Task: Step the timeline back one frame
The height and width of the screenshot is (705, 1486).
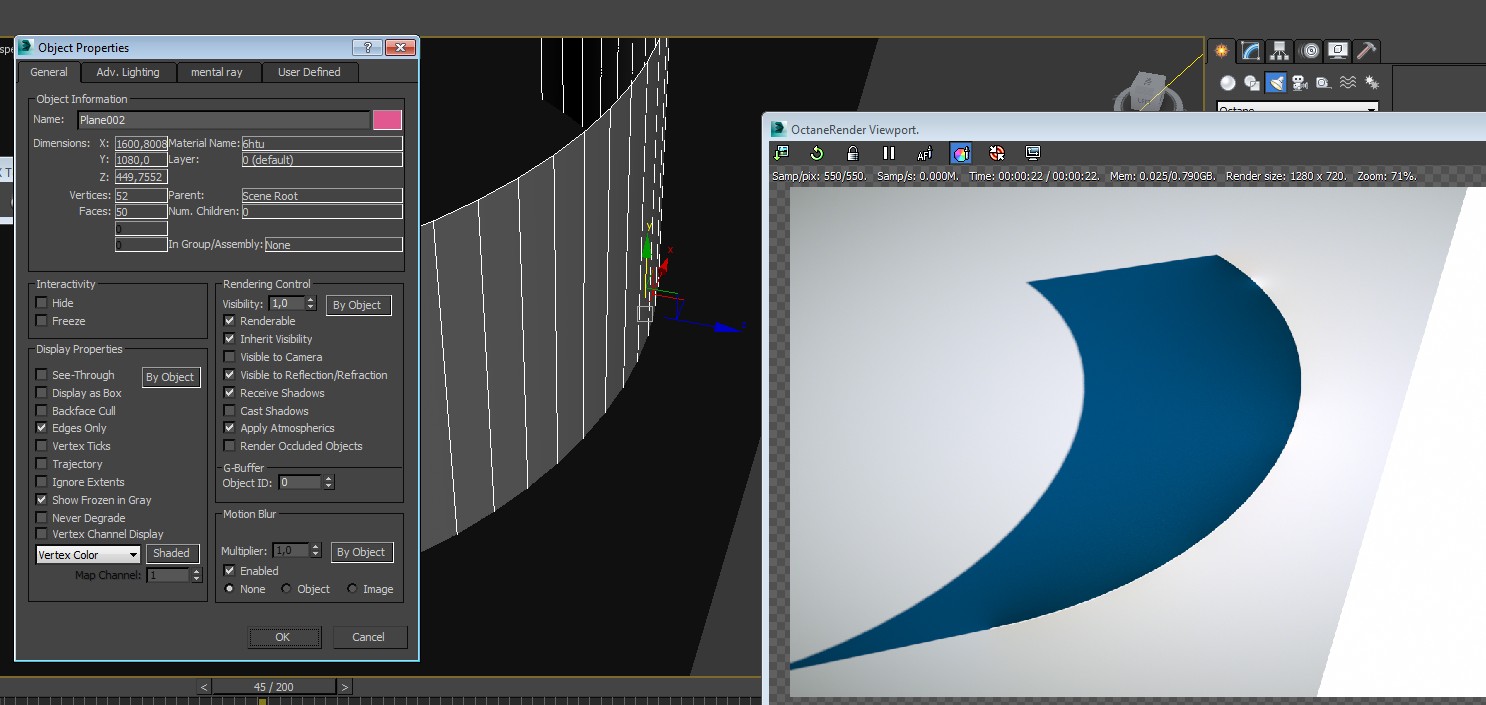Action: (x=205, y=687)
